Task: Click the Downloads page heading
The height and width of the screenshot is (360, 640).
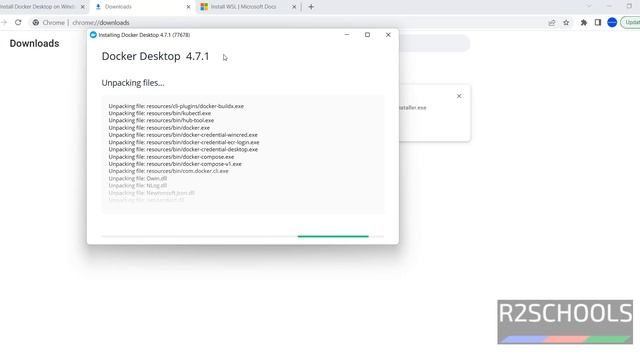Action: (x=34, y=43)
